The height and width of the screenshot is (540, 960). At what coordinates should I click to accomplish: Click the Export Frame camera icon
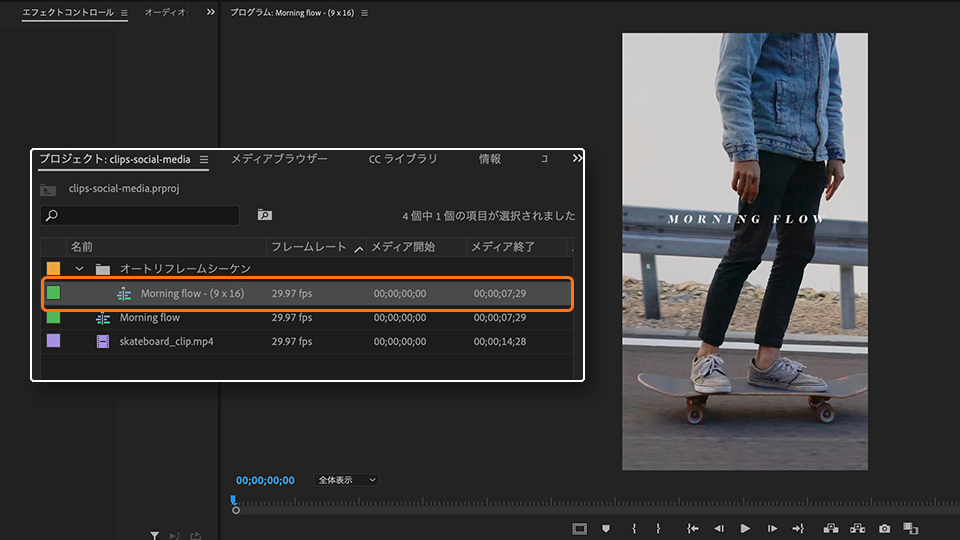[884, 528]
